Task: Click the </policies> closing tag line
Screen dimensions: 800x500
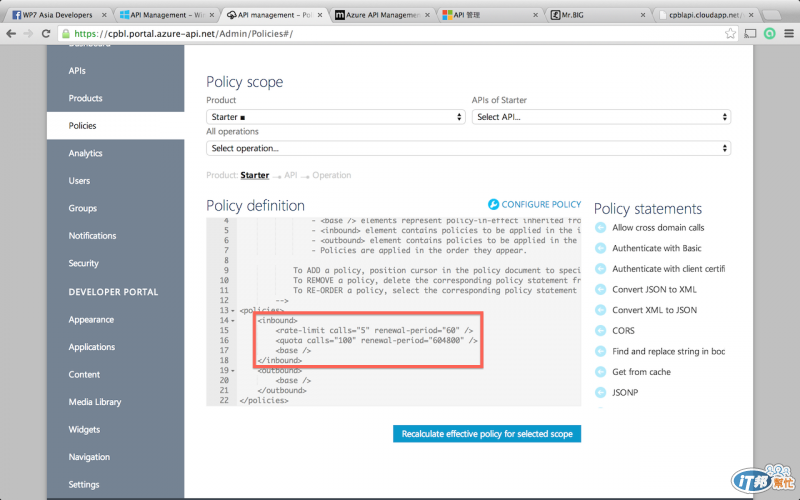Action: click(x=264, y=401)
